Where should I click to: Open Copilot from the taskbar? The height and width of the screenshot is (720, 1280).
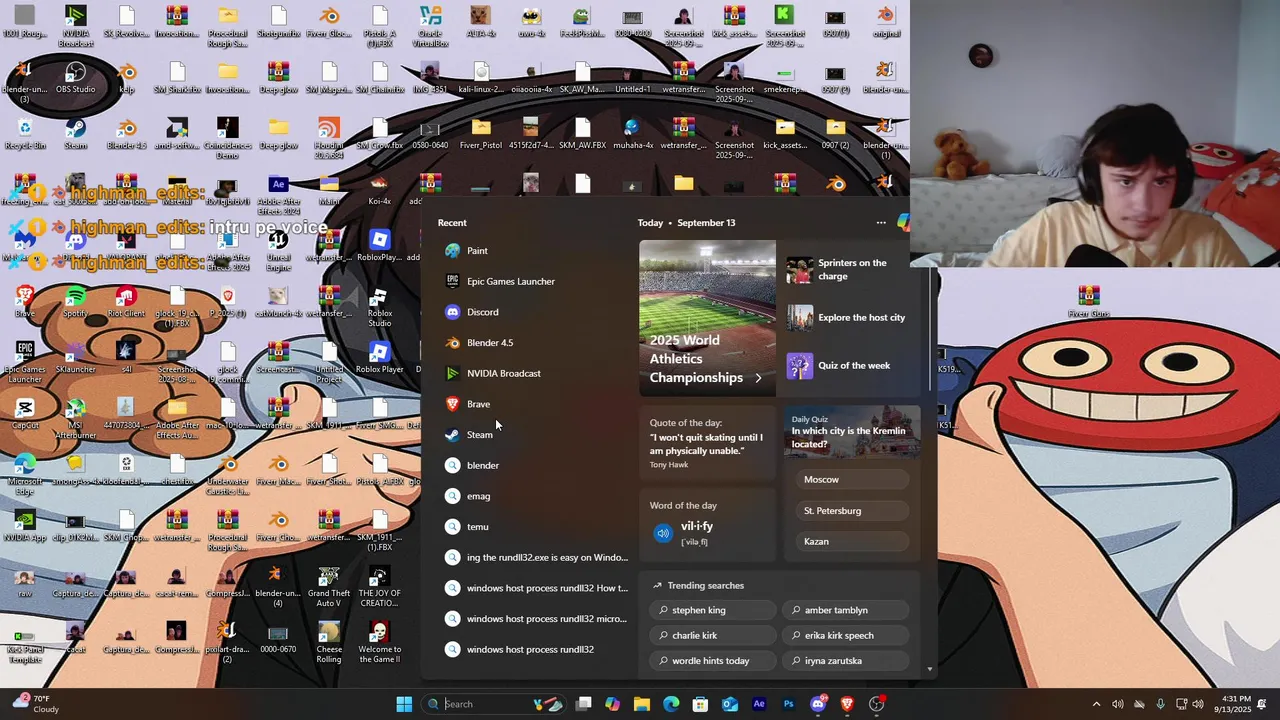[613, 704]
